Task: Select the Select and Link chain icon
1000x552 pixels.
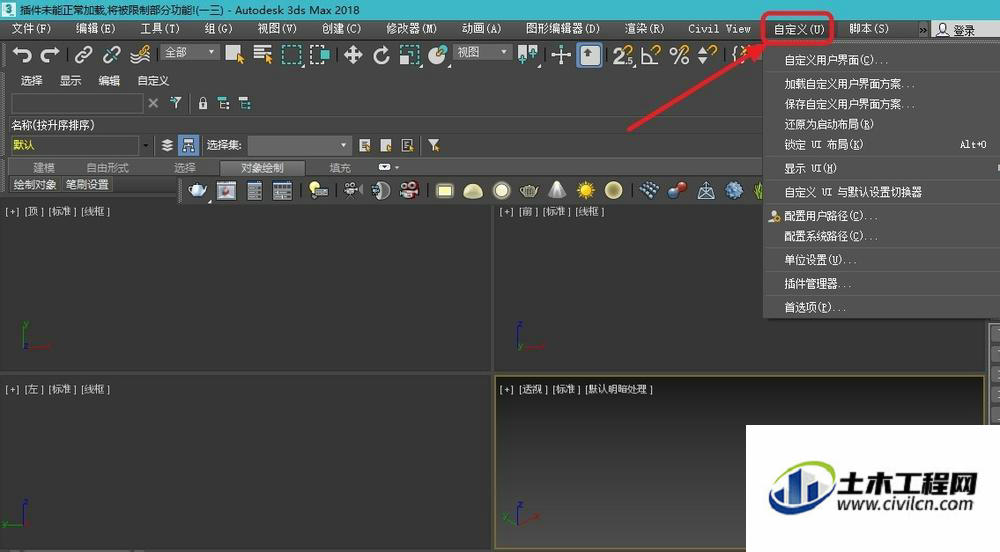Action: [84, 55]
